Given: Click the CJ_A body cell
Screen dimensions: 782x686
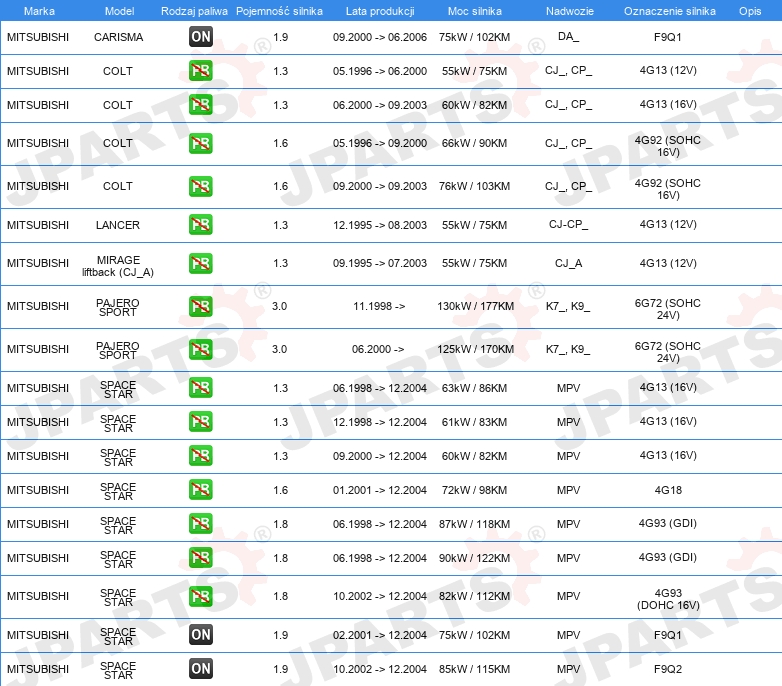Looking at the screenshot, I should pyautogui.click(x=569, y=263).
